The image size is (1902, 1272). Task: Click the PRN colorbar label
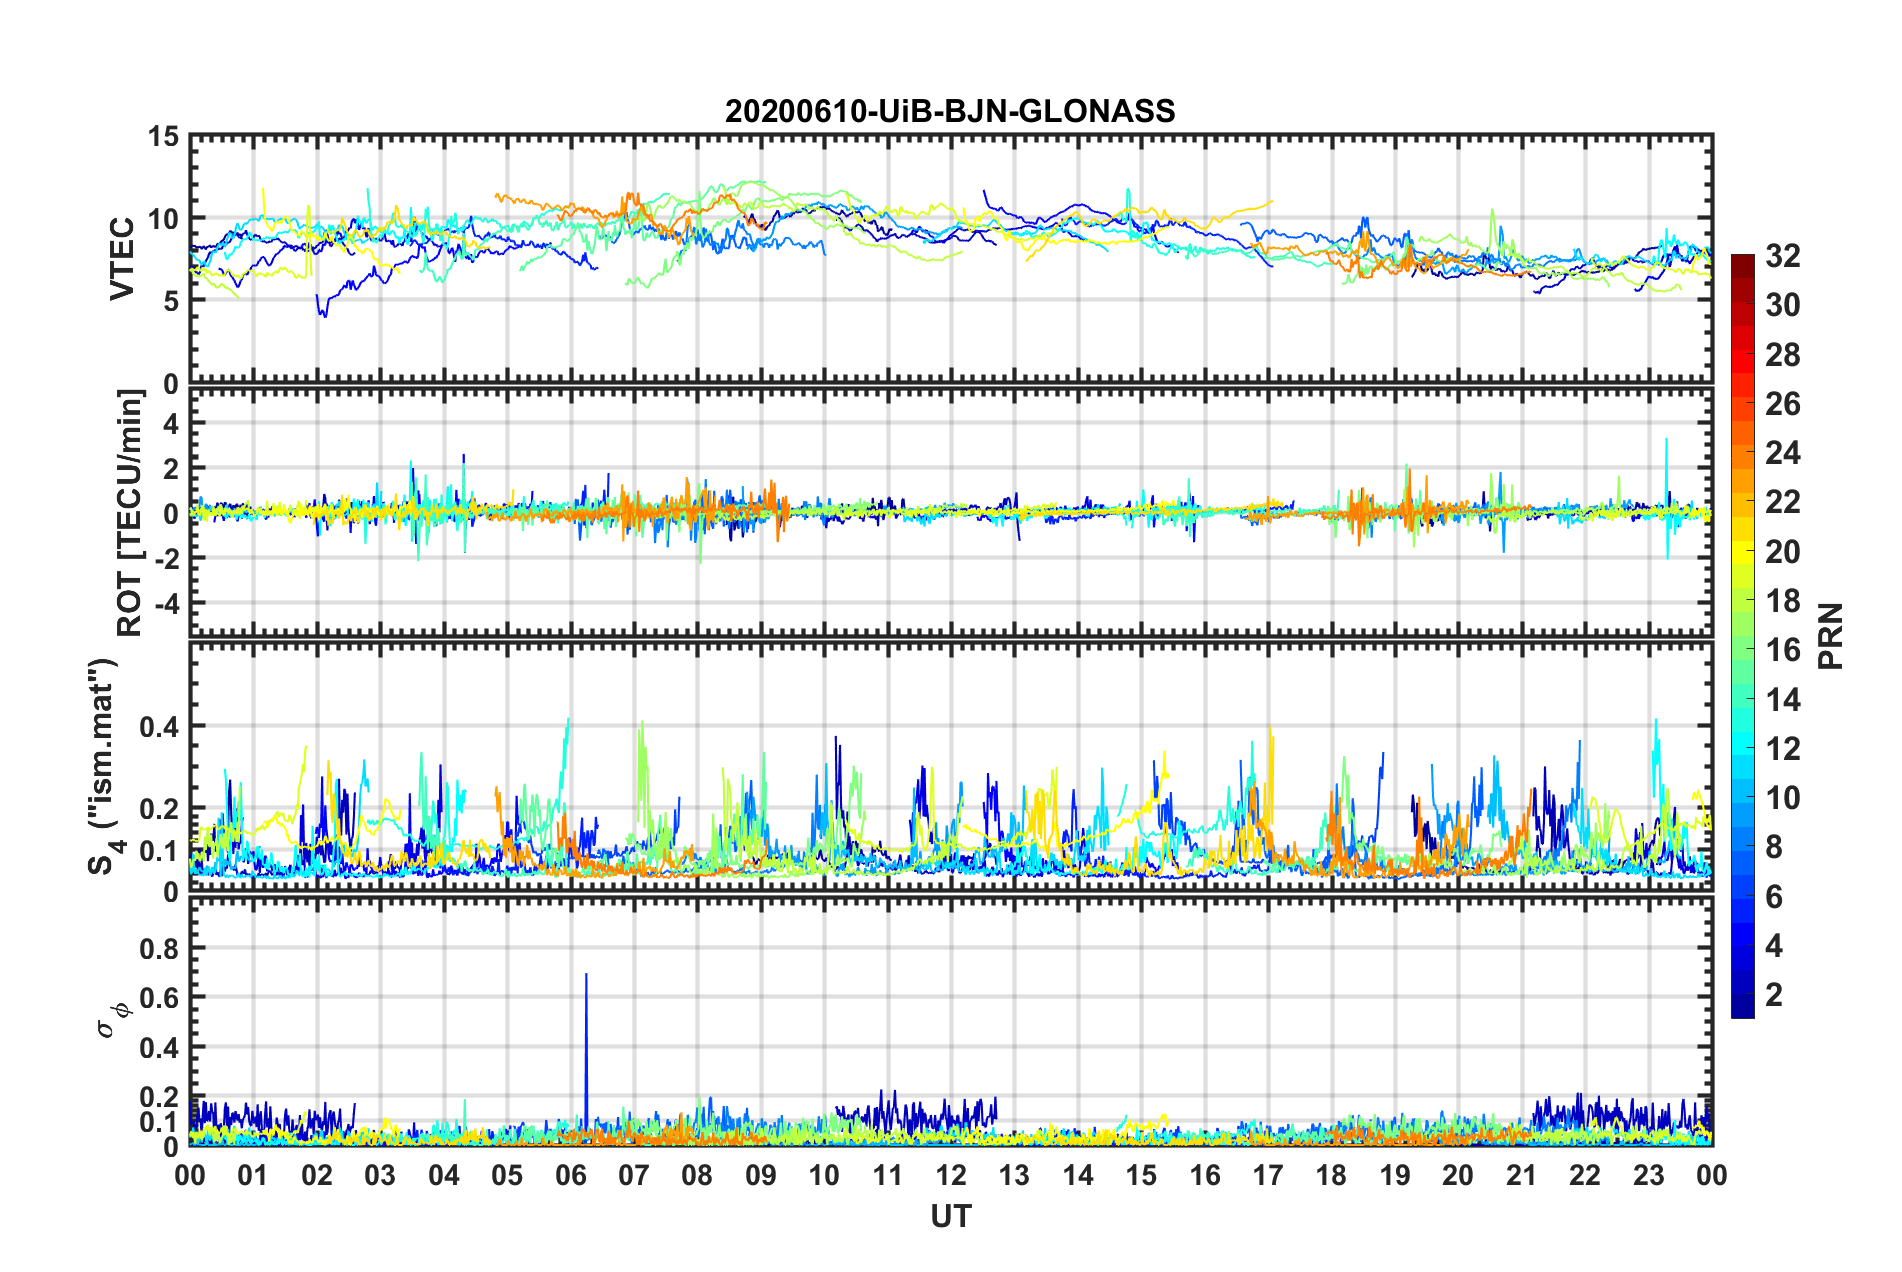point(1831,636)
